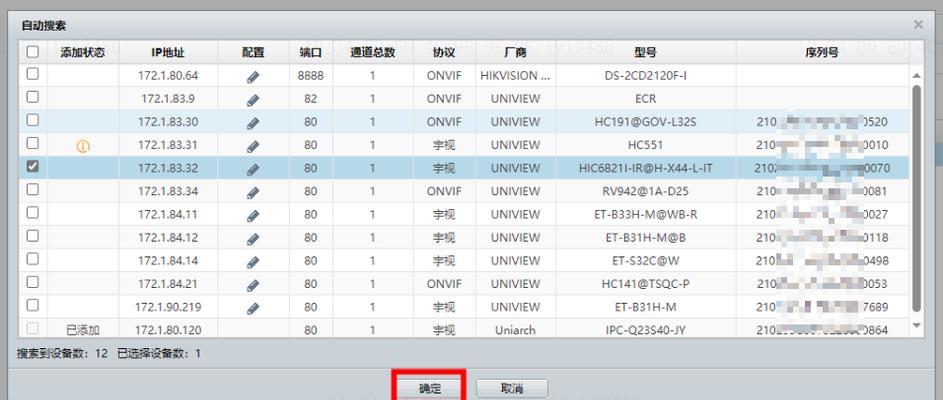Viewport: 943px width, 400px height.
Task: Click model HC141@TSQC-P
Action: click(x=645, y=284)
